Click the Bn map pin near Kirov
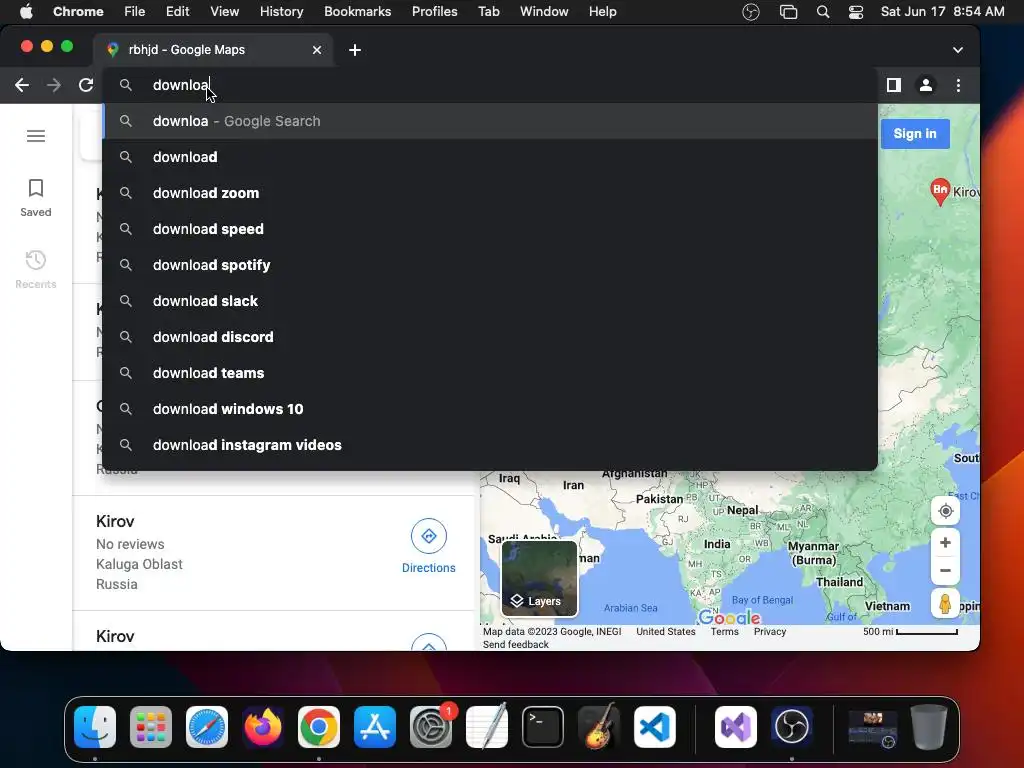This screenshot has height=768, width=1024. 940,191
